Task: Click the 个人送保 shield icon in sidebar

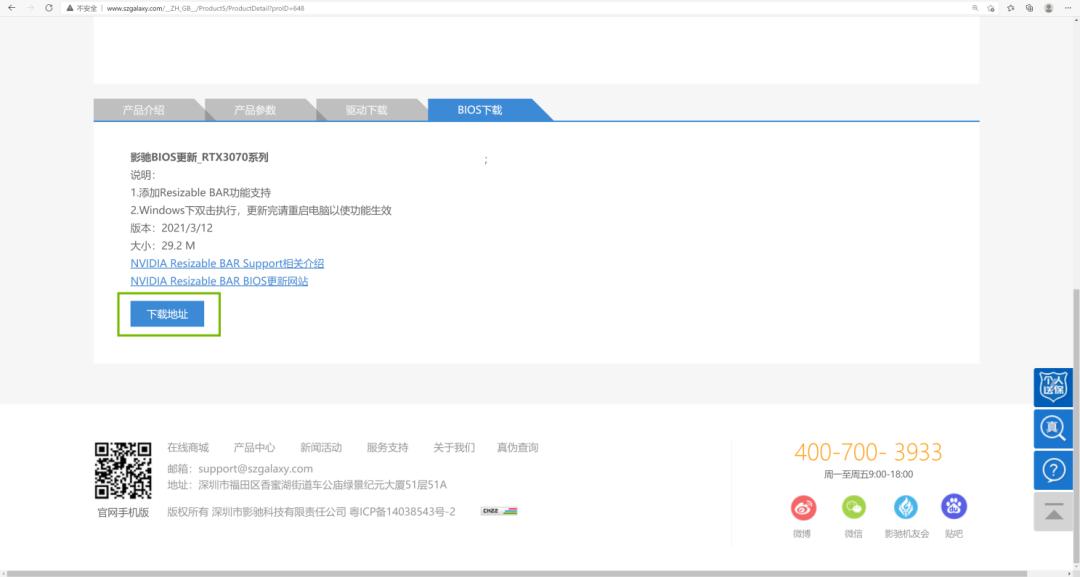Action: 1053,387
